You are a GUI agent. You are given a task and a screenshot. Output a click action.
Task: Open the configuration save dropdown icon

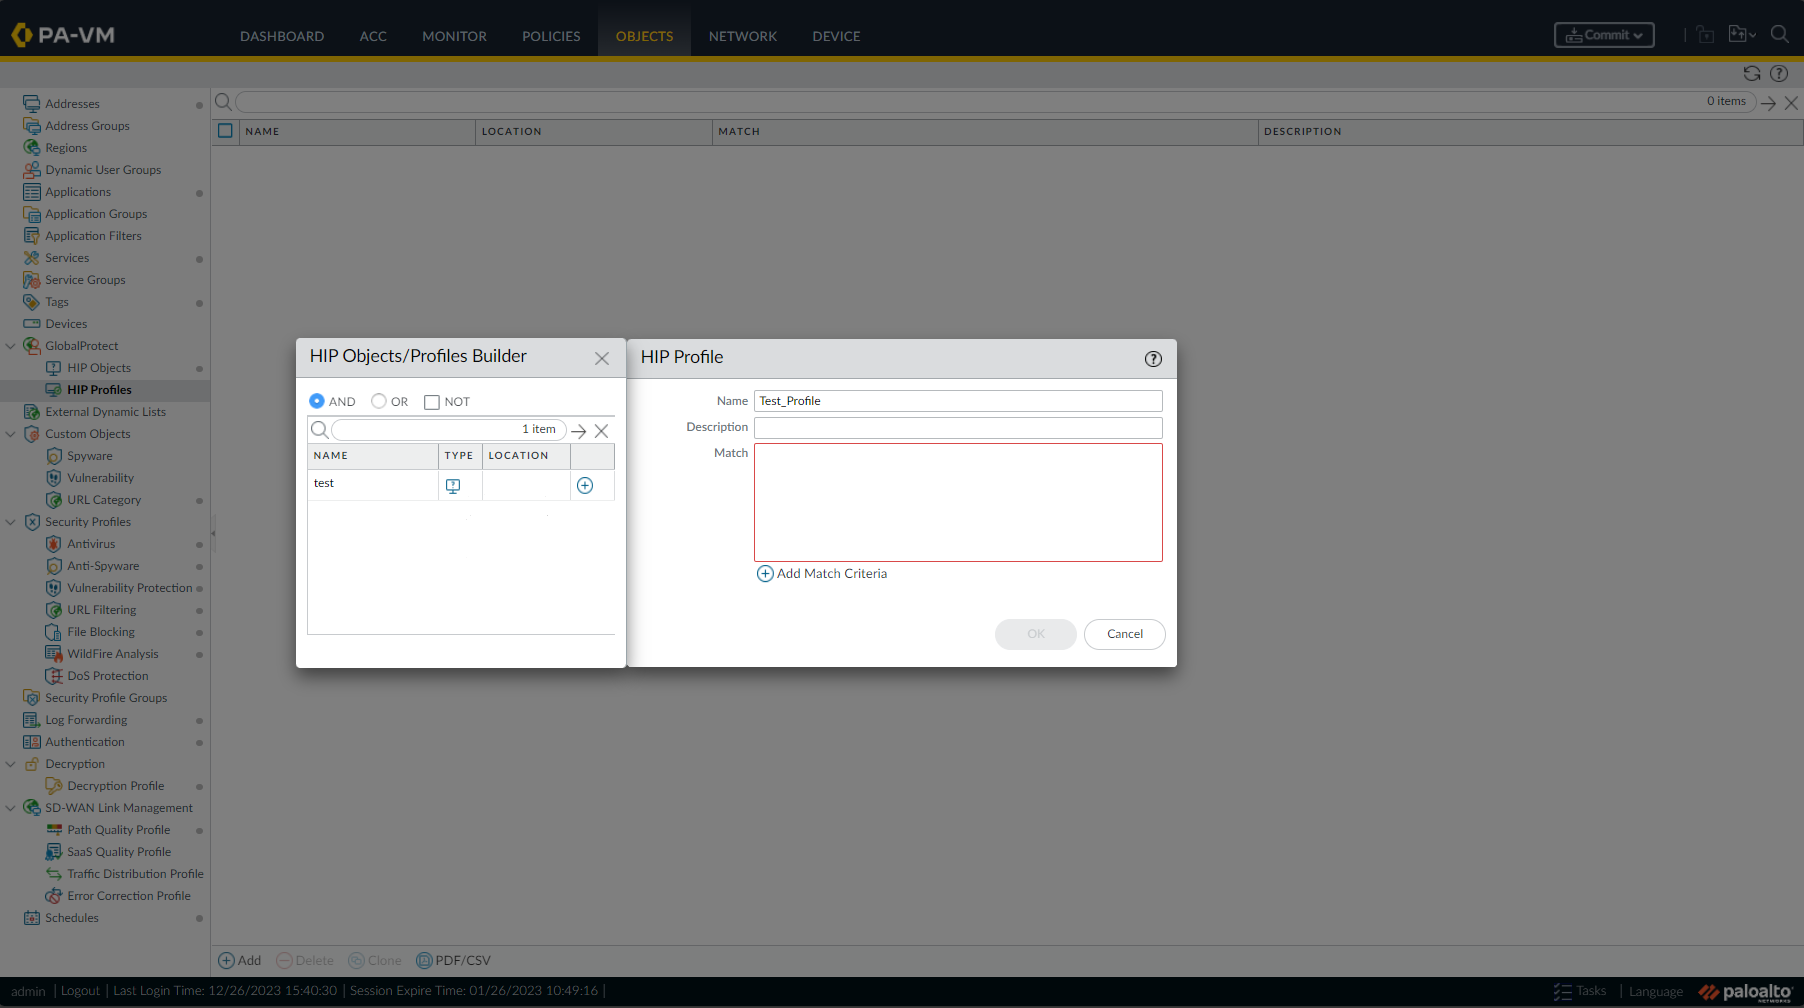(x=1742, y=35)
